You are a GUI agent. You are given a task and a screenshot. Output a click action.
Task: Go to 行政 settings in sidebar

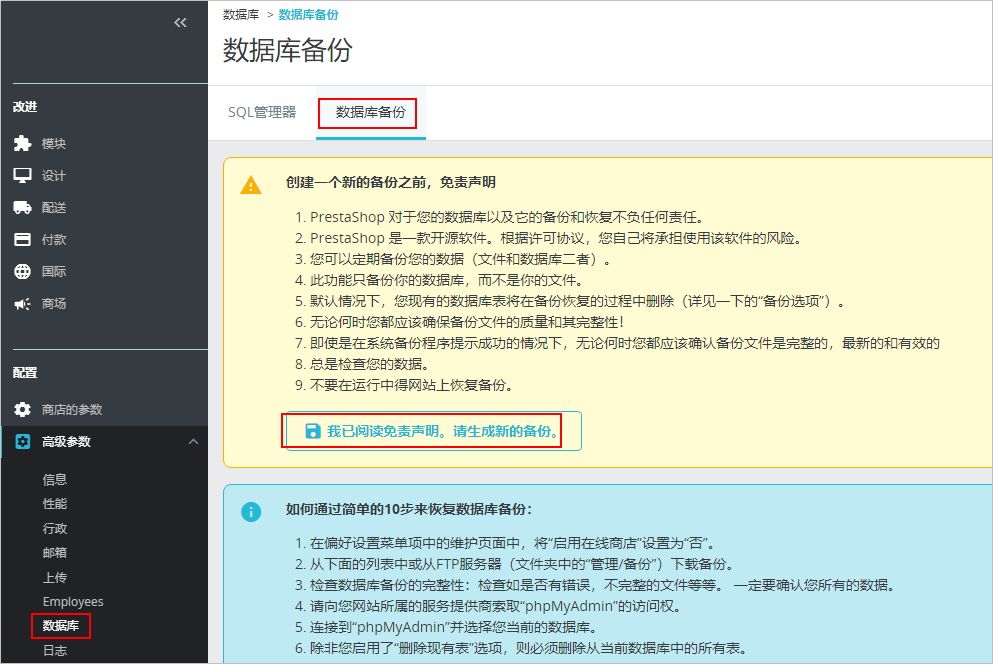55,529
